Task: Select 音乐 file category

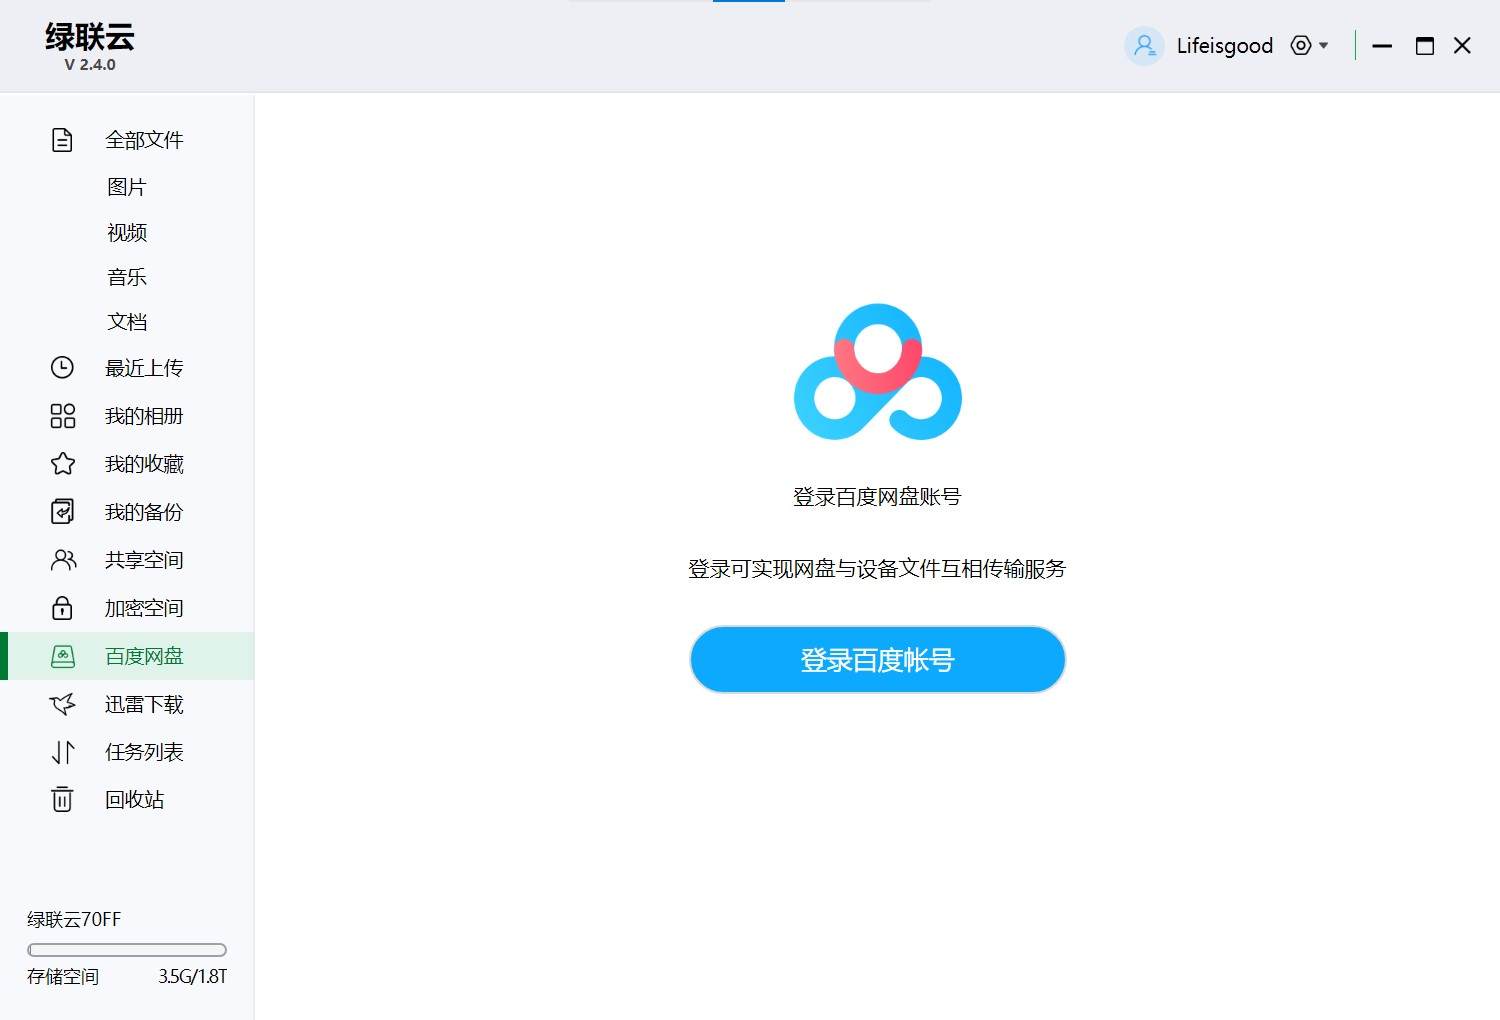Action: tap(127, 277)
